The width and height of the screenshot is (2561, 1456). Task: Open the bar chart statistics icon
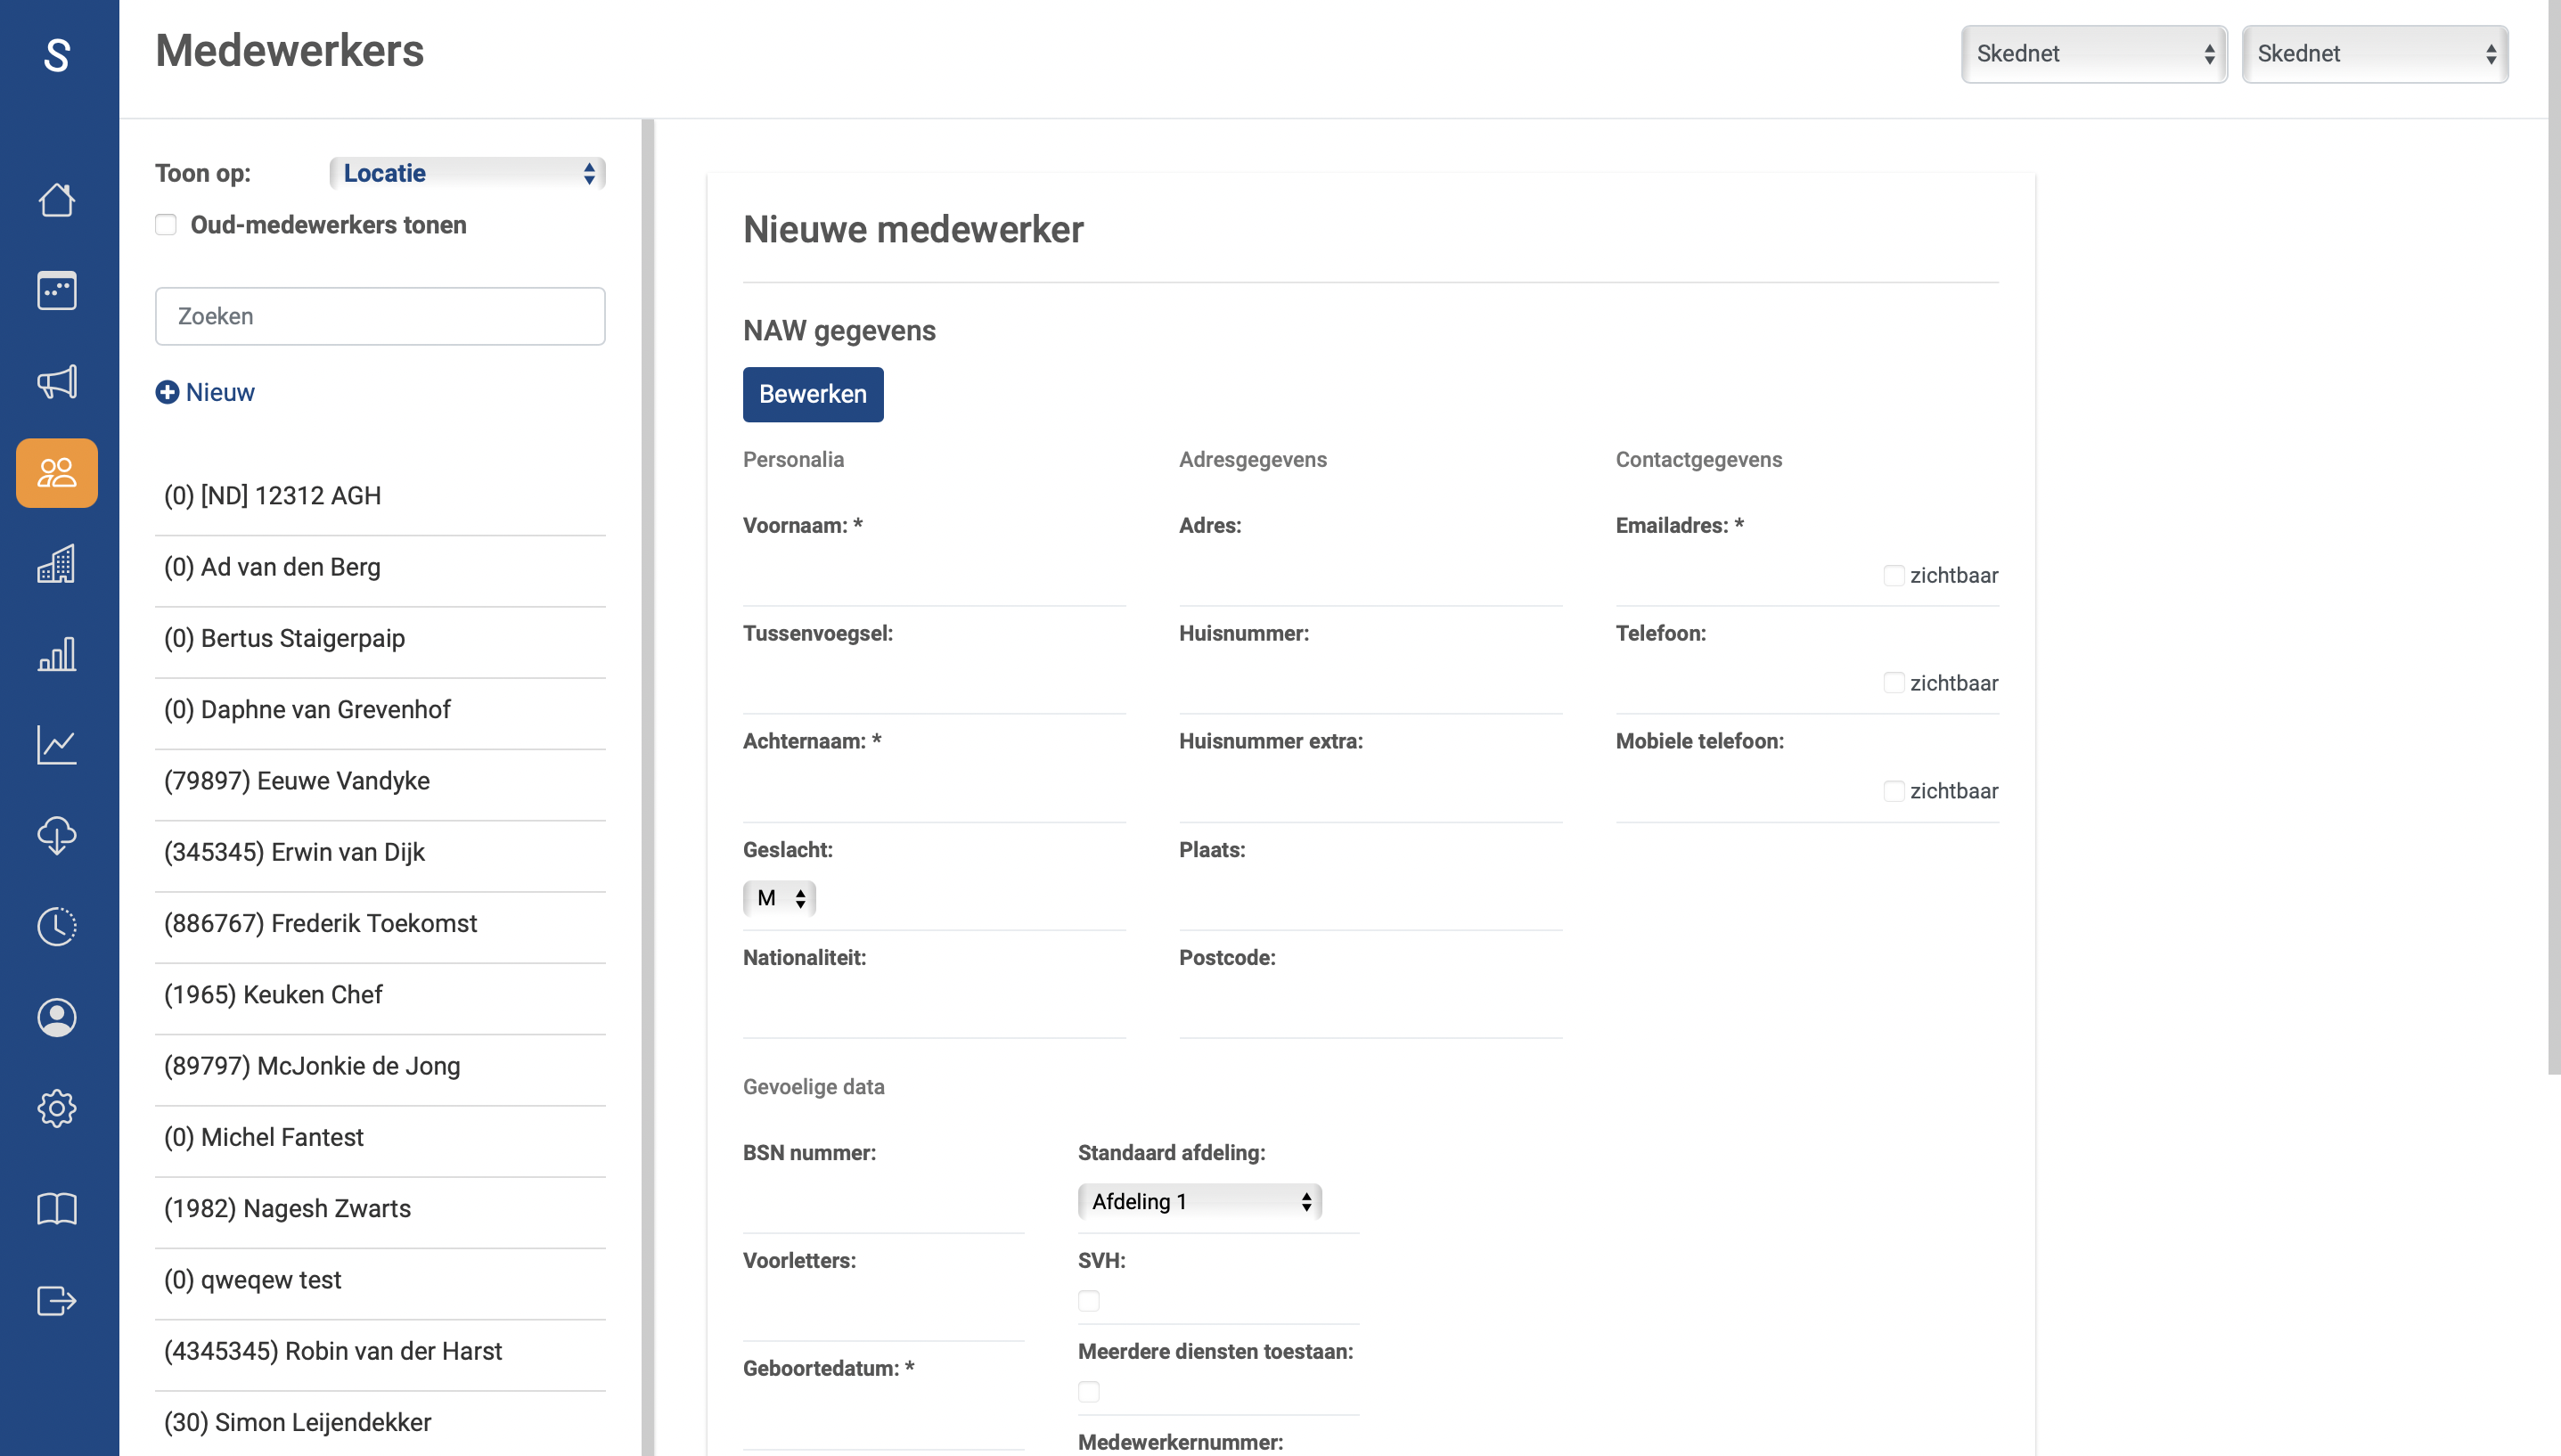[x=57, y=655]
